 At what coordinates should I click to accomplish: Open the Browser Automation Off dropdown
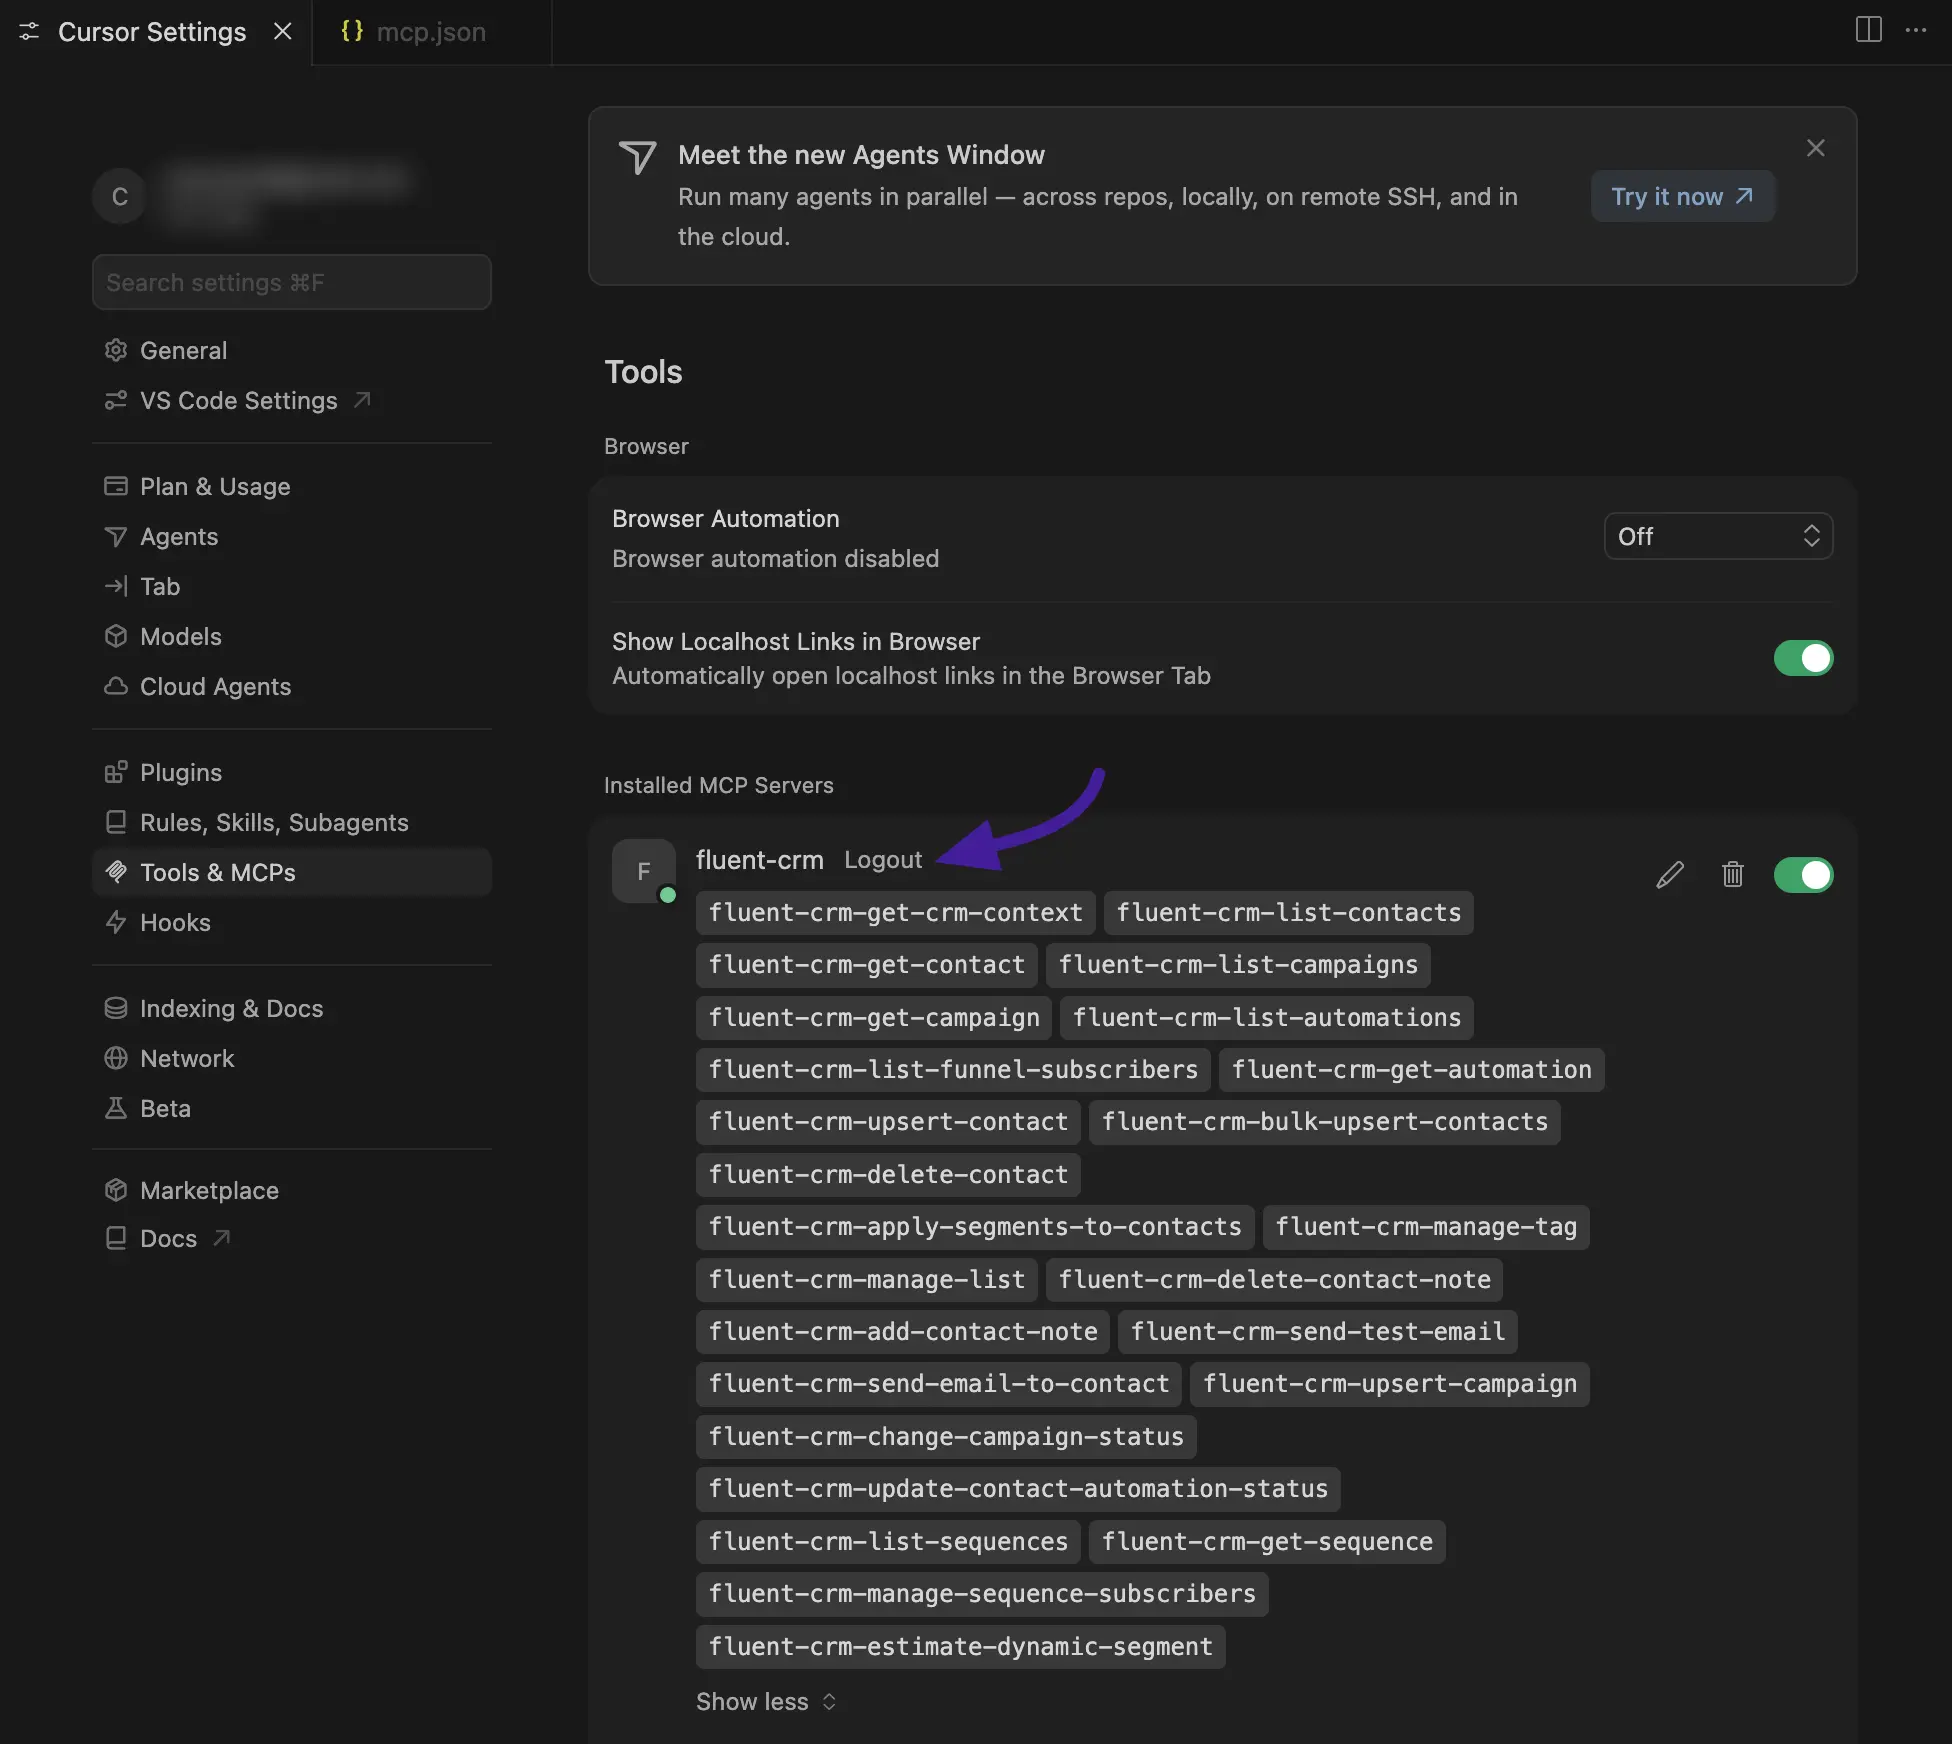click(x=1718, y=536)
